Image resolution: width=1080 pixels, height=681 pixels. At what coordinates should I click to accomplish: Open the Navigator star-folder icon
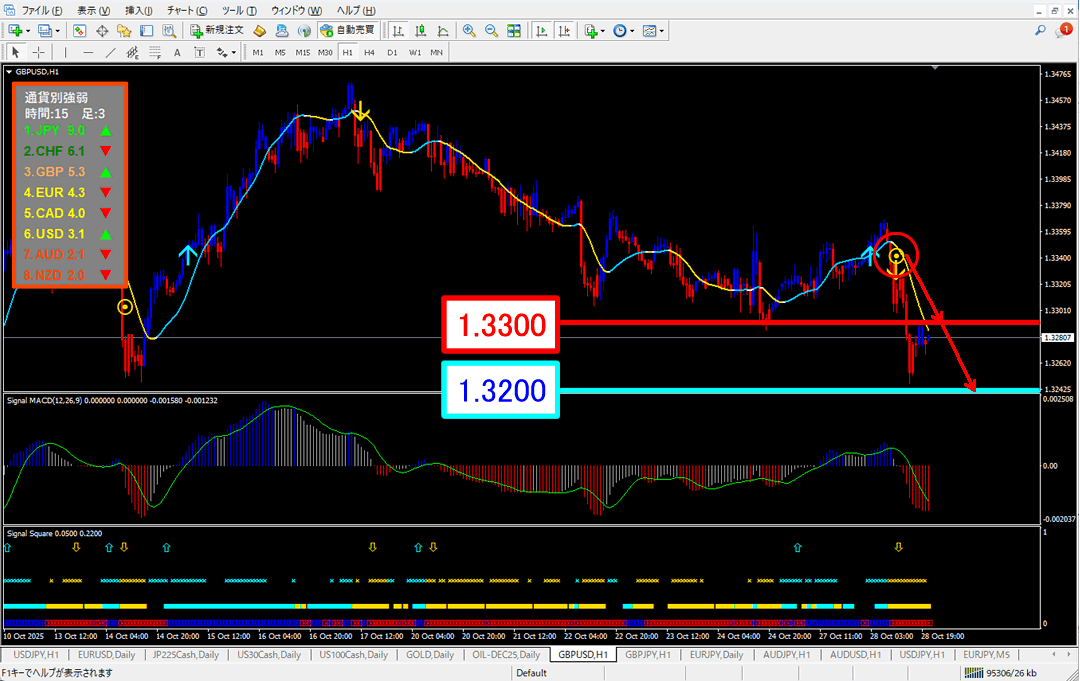click(124, 31)
